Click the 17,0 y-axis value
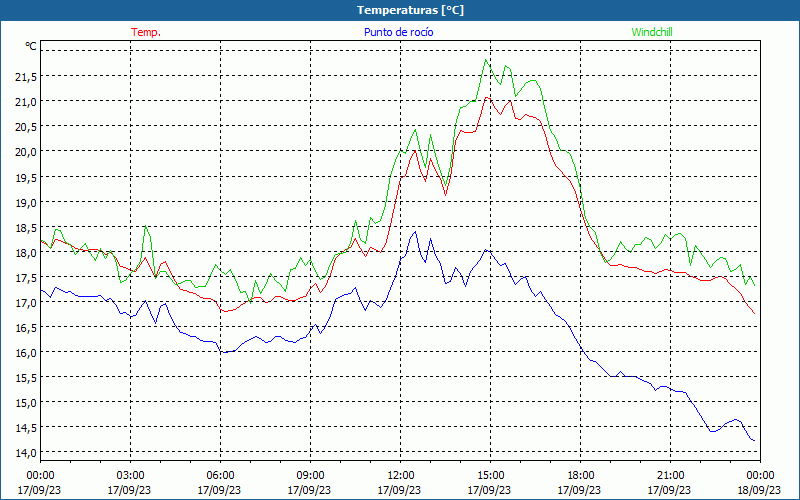 click(x=26, y=302)
